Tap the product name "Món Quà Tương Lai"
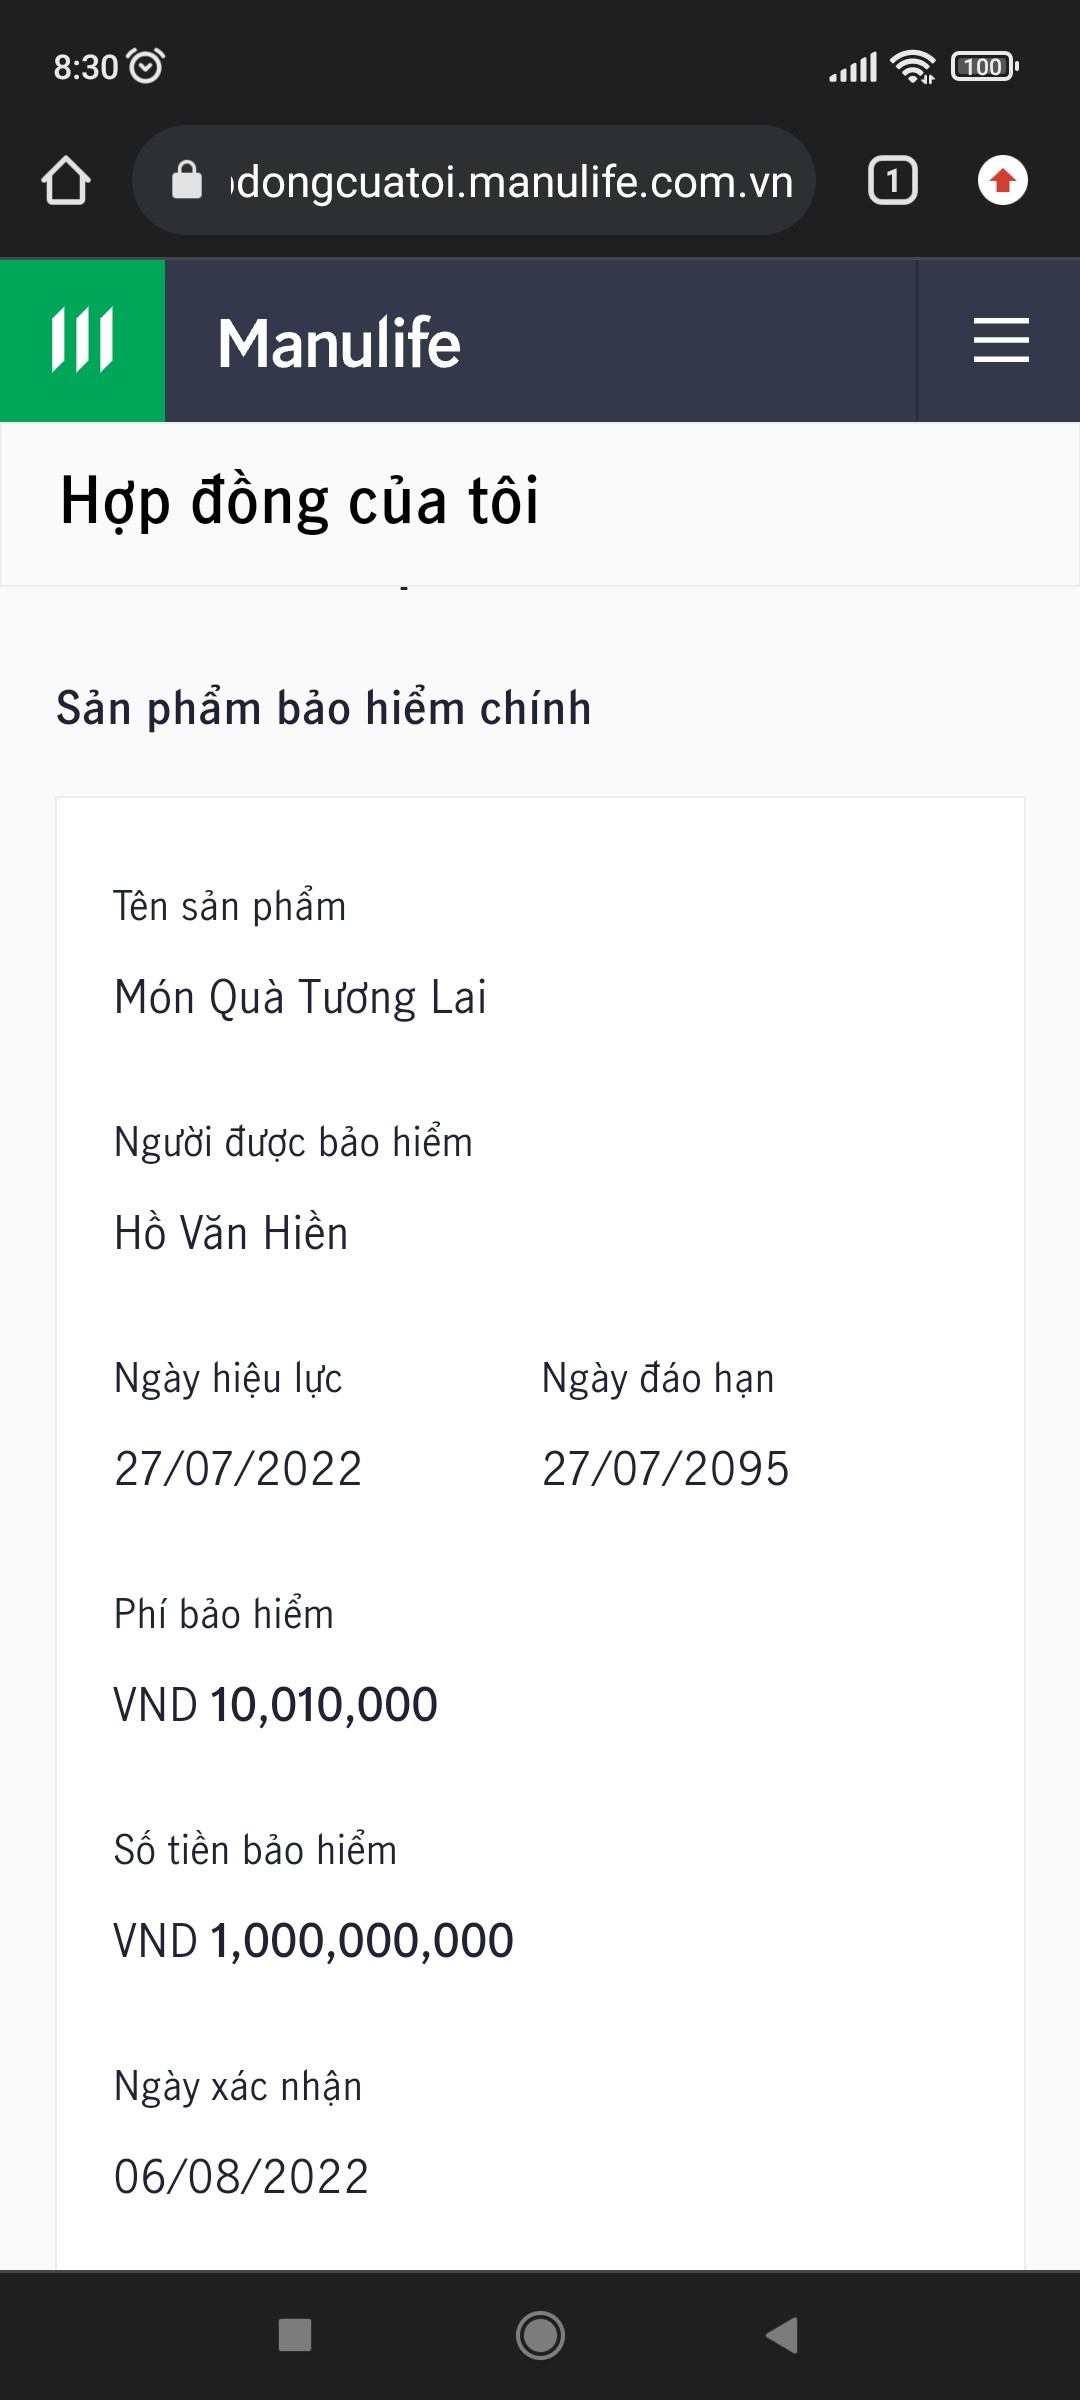 [x=300, y=998]
